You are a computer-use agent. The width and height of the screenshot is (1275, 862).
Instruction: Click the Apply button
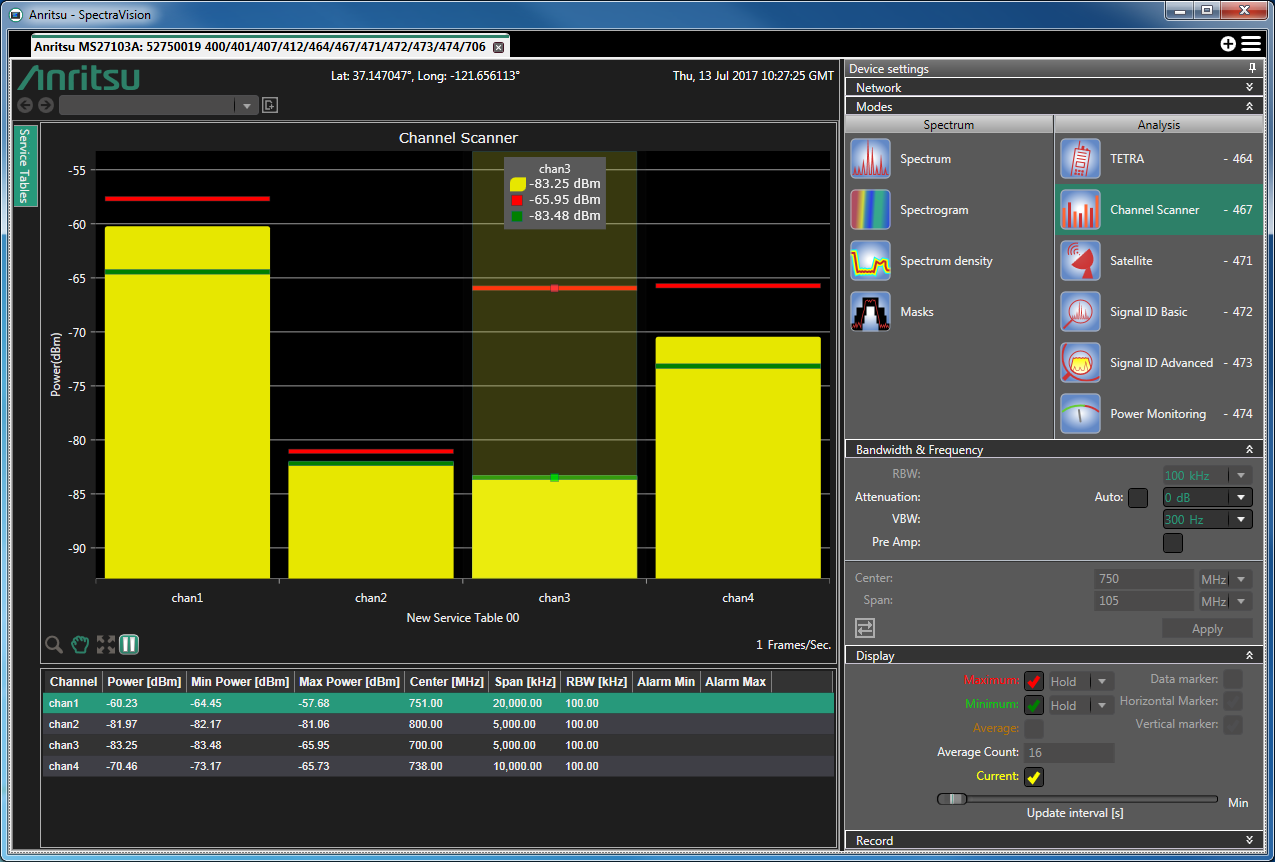click(1206, 629)
